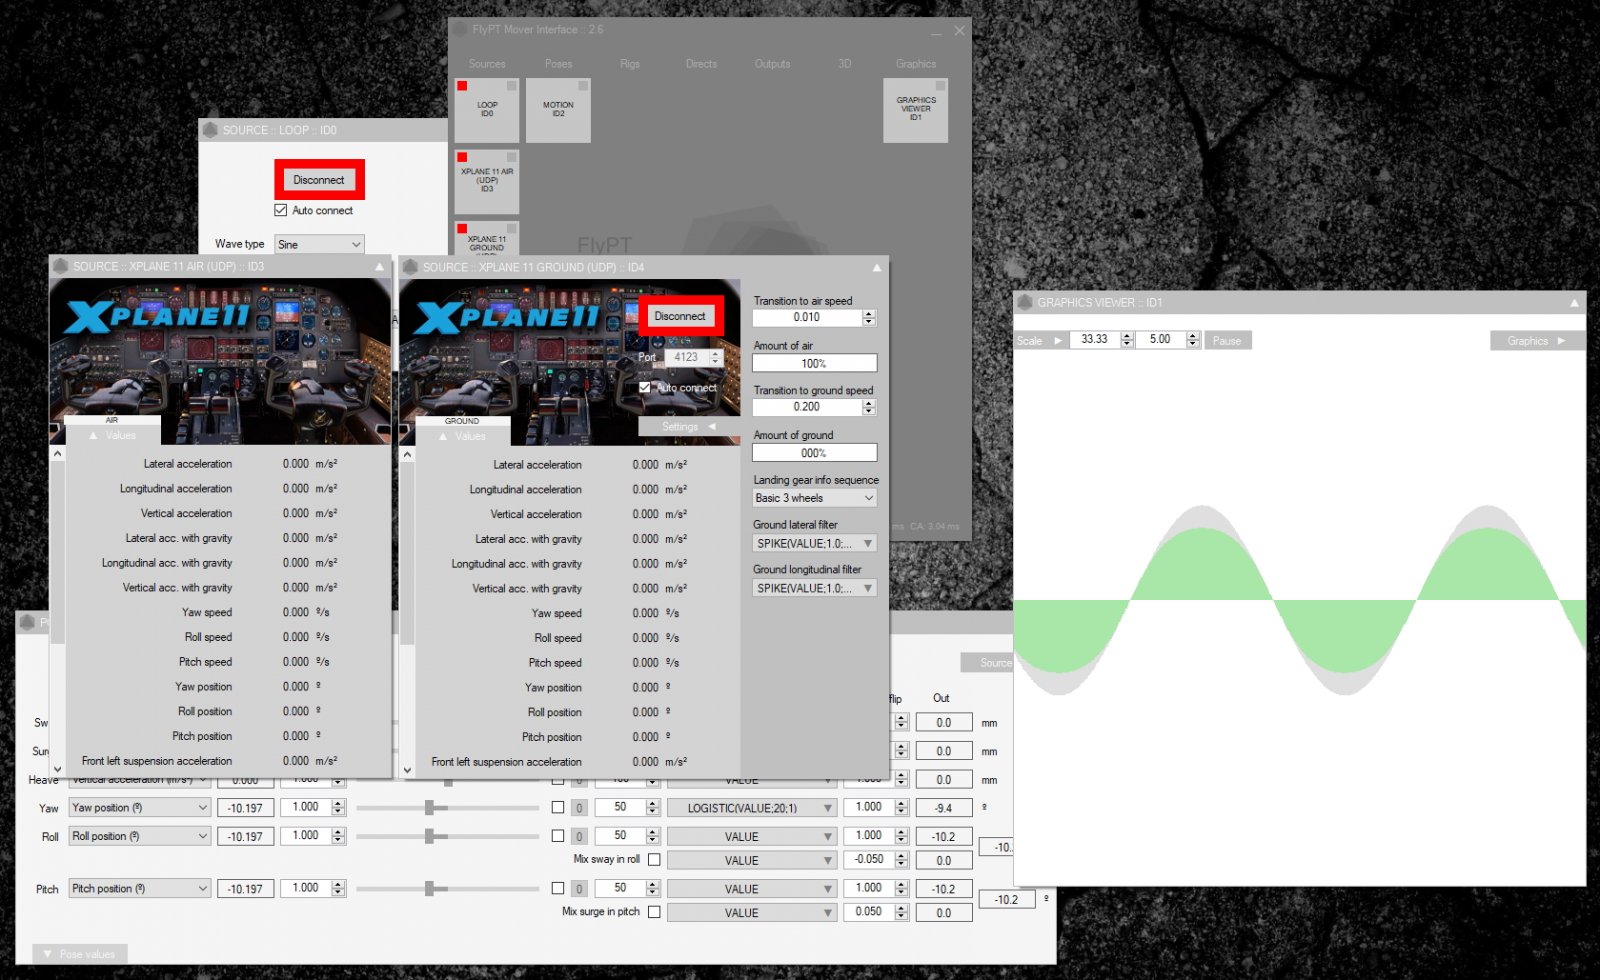Viewport: 1600px width, 980px height.
Task: Click the 33.33 scale stepper arrows
Action: [1127, 340]
